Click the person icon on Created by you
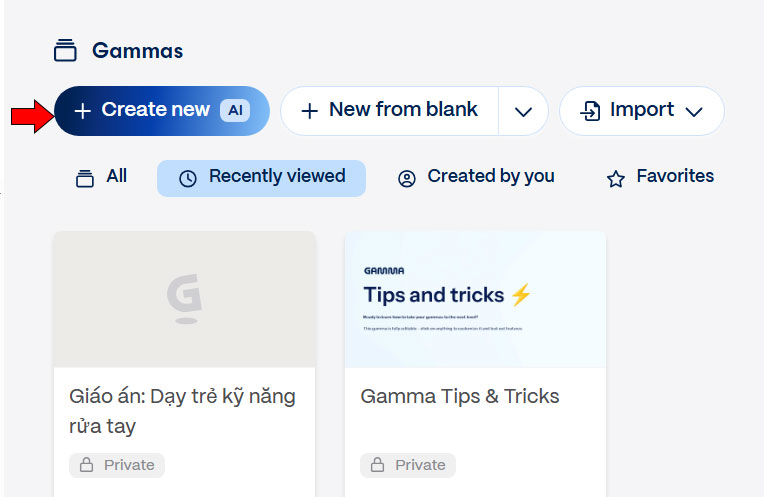 point(407,178)
